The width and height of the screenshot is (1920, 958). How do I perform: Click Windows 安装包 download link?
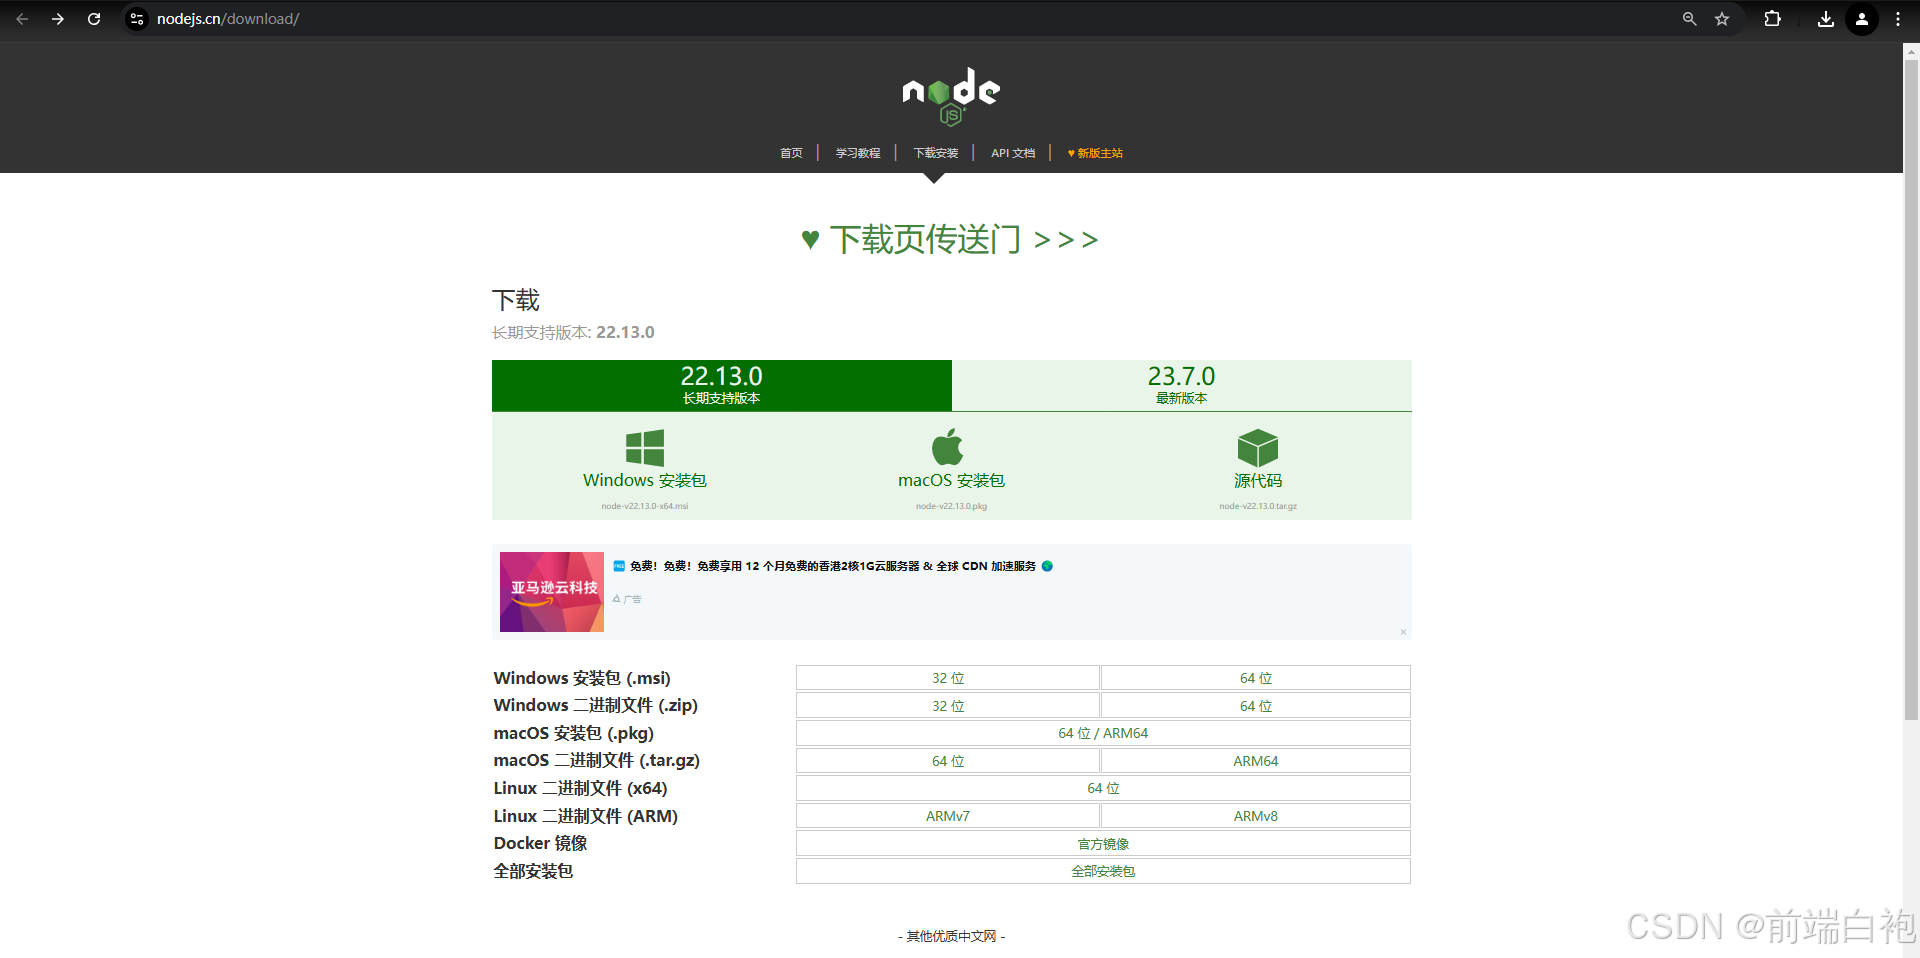(645, 481)
